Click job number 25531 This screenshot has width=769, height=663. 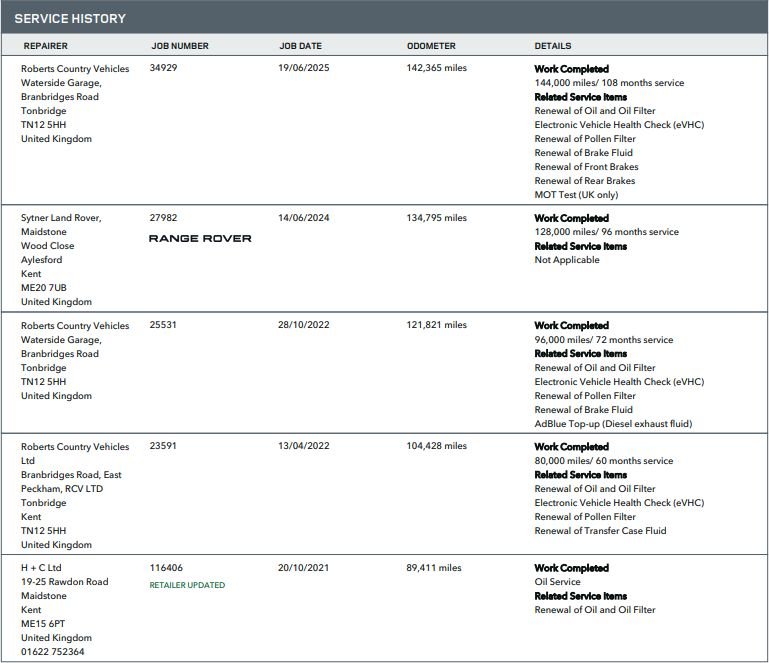point(163,325)
